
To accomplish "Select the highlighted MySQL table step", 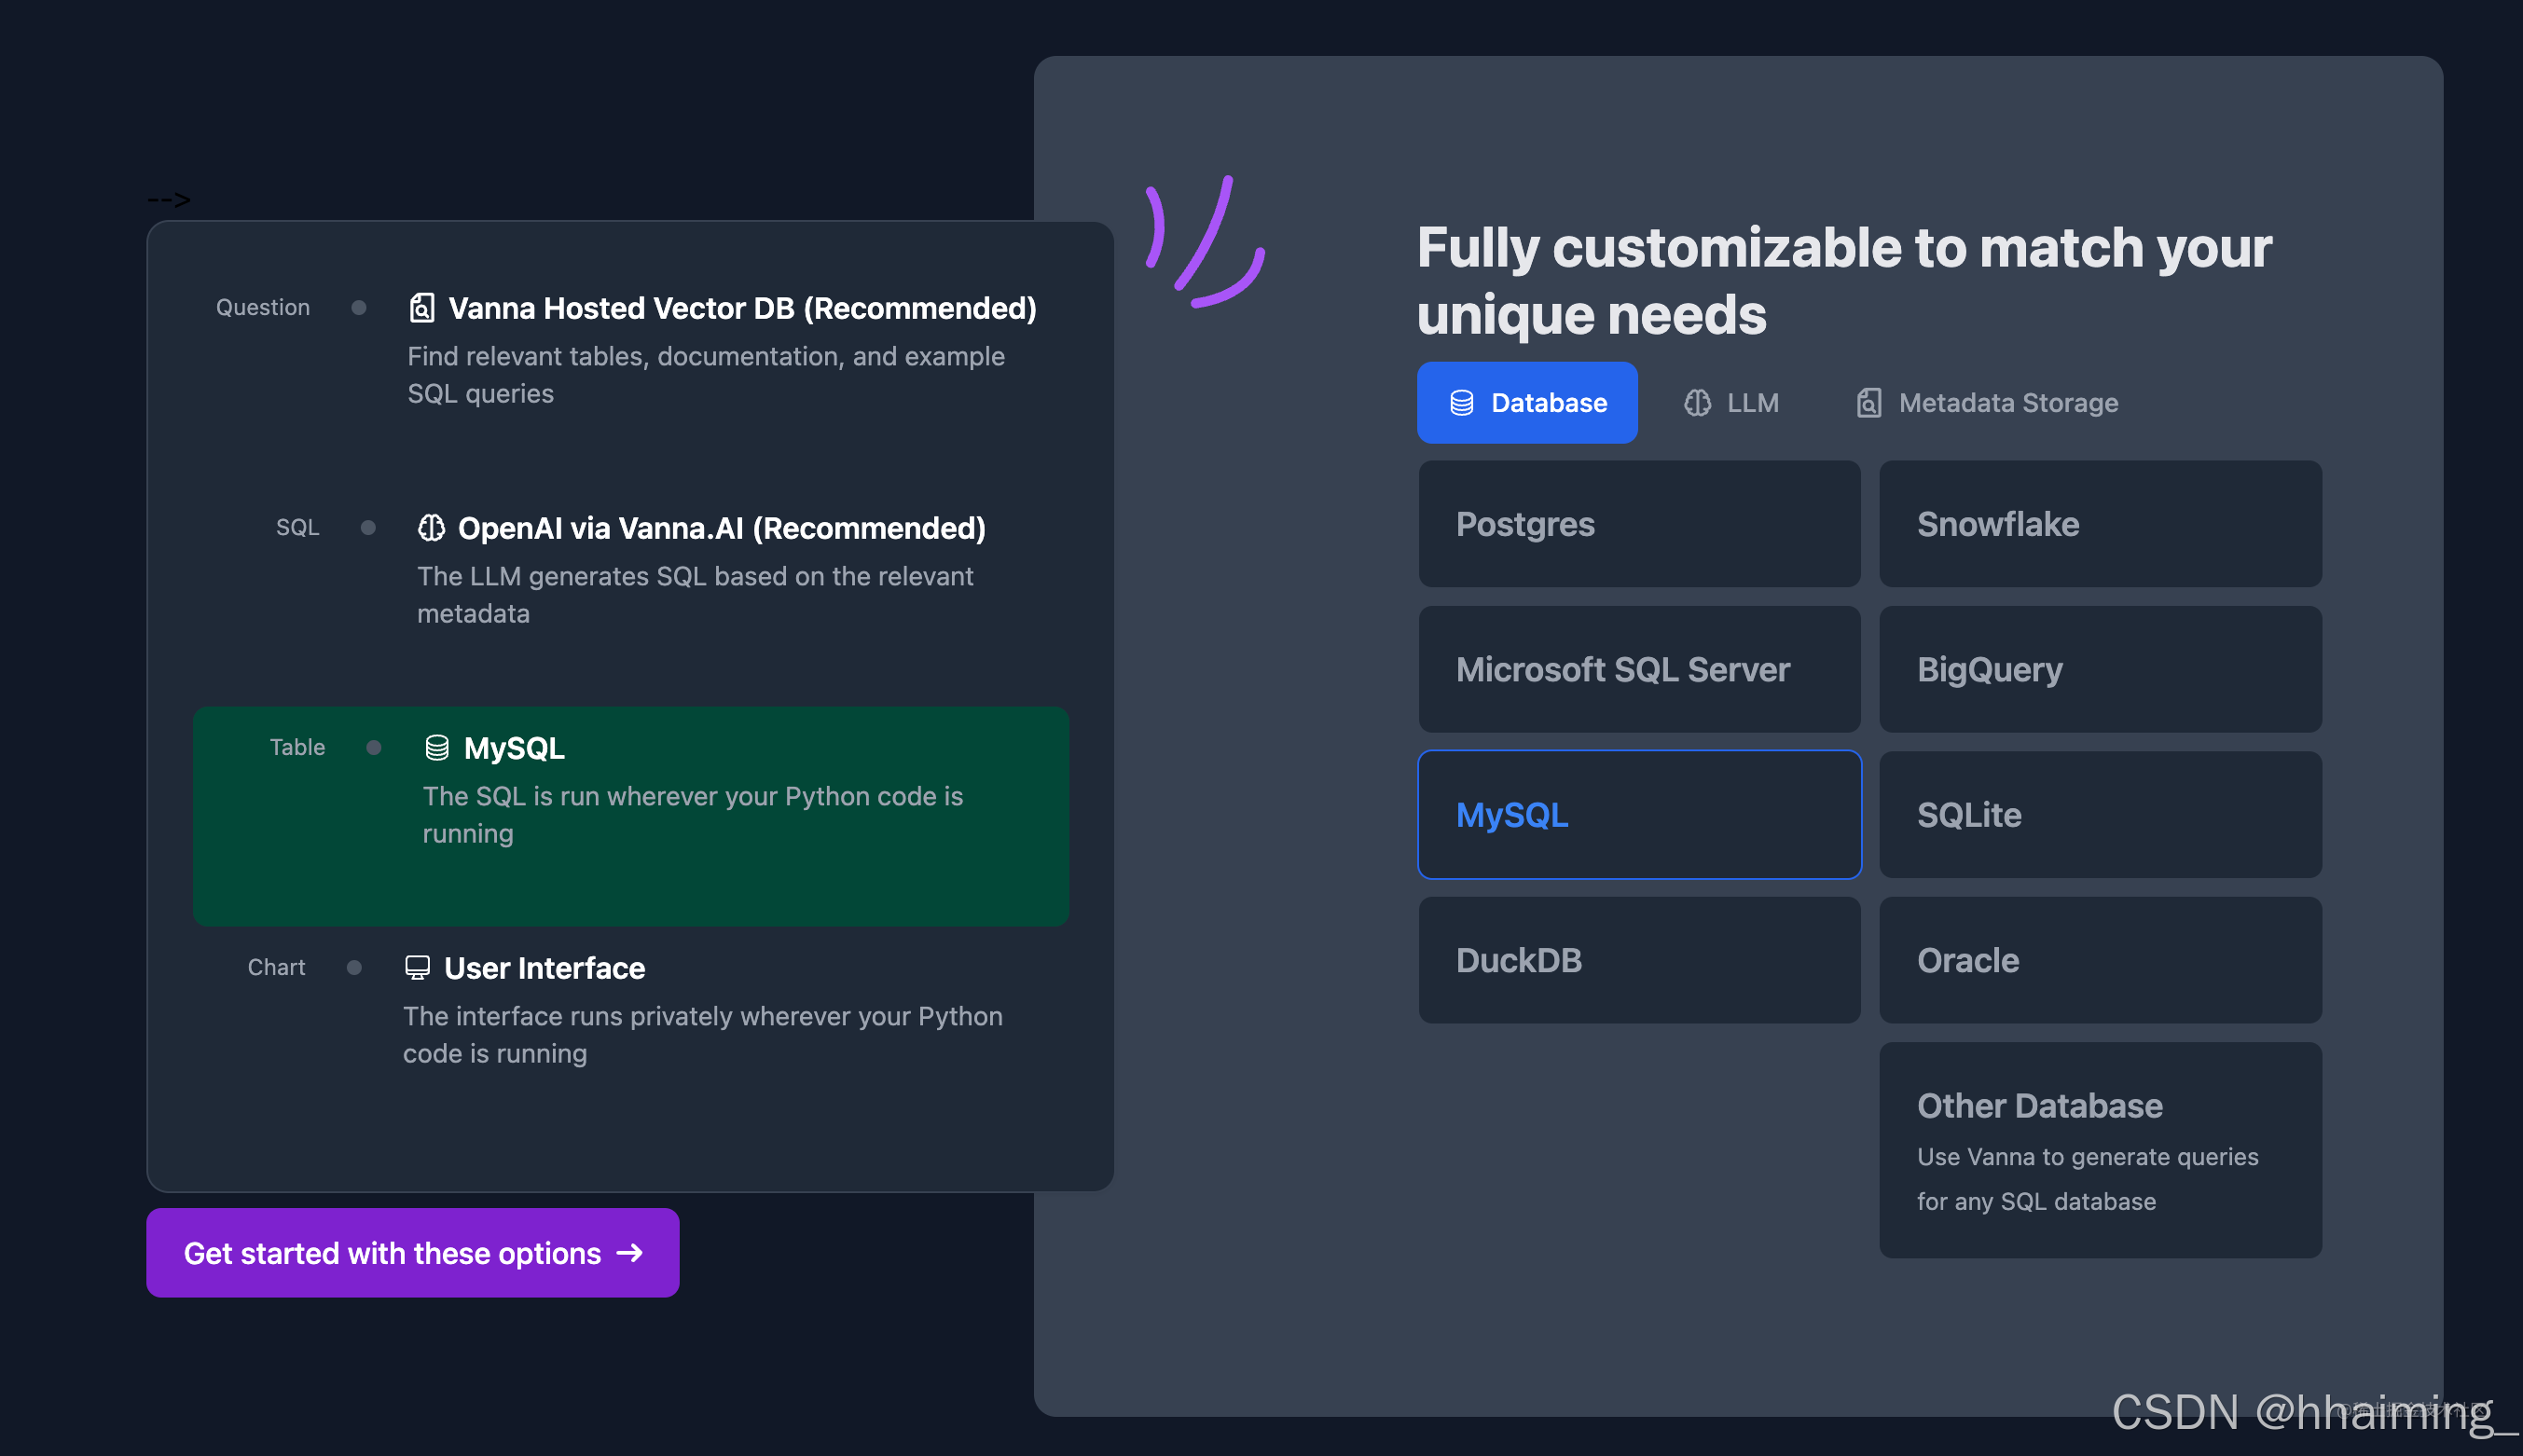I will [631, 816].
